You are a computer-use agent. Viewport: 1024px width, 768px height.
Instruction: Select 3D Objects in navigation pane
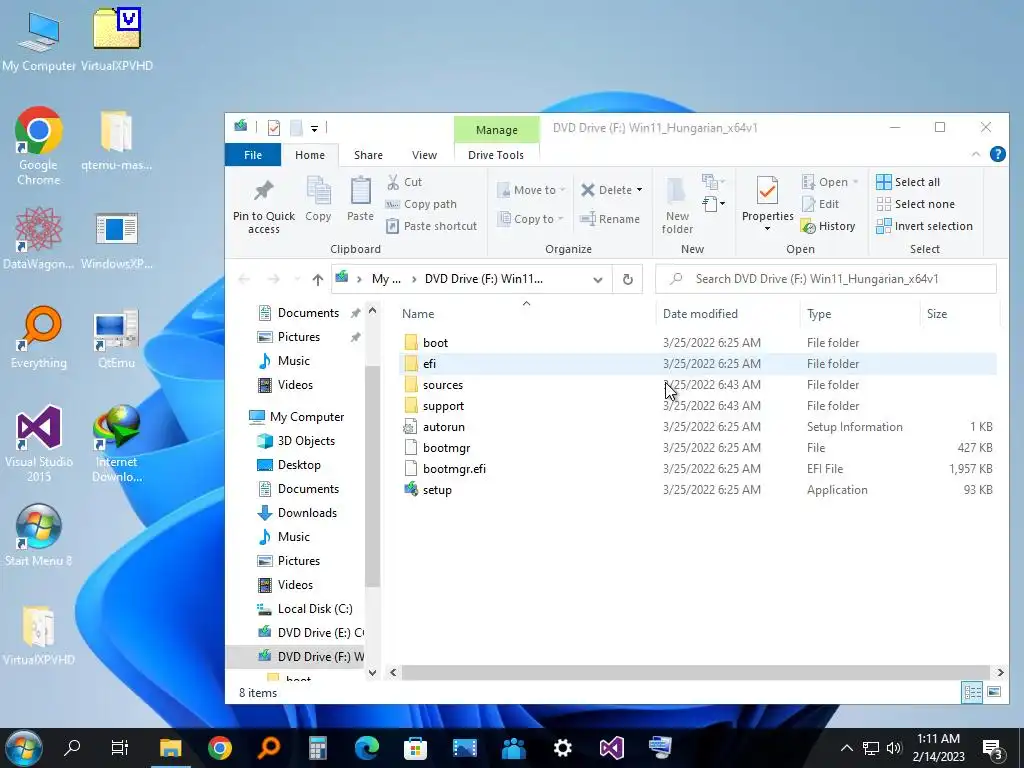pos(296,441)
